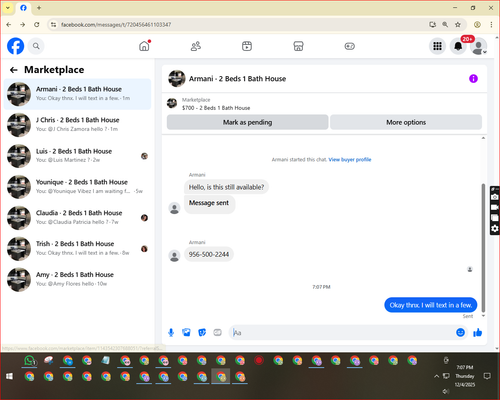Screen dimensions: 500x400
Task: Reload the page with the refresh icon
Action: (37, 25)
